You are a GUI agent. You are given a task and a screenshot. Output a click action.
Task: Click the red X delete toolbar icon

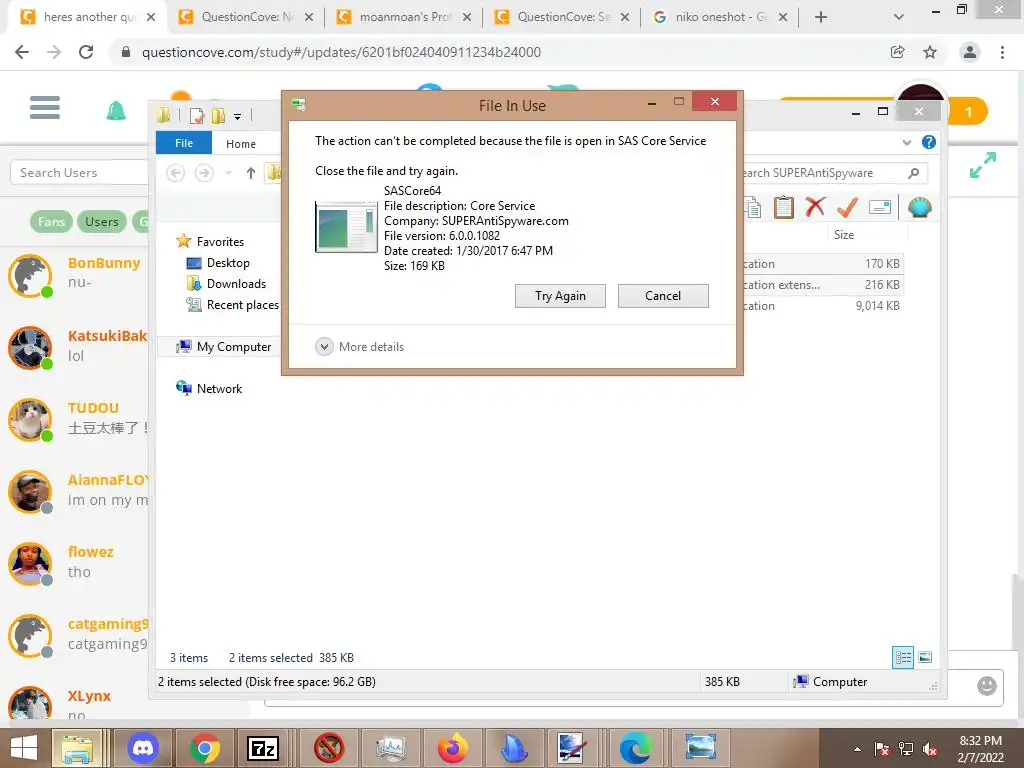pos(815,208)
